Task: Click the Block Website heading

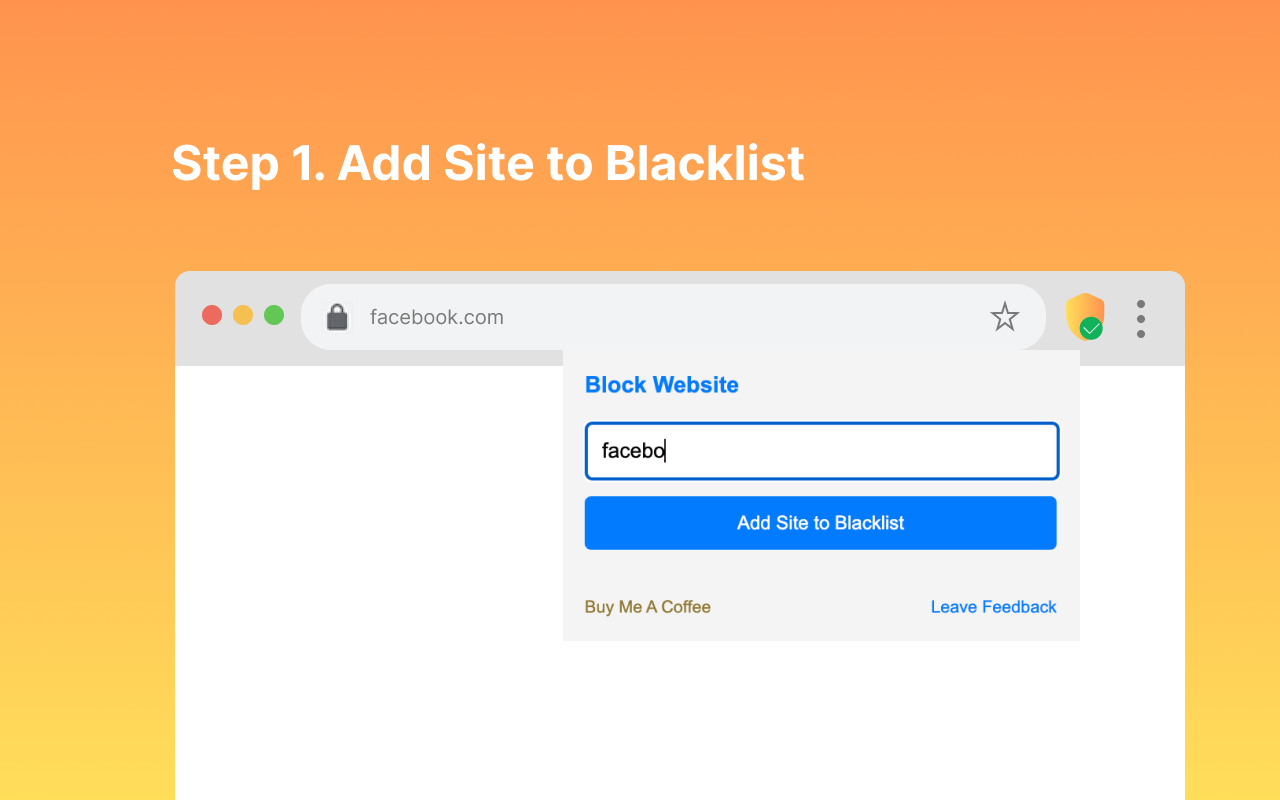Action: tap(661, 385)
